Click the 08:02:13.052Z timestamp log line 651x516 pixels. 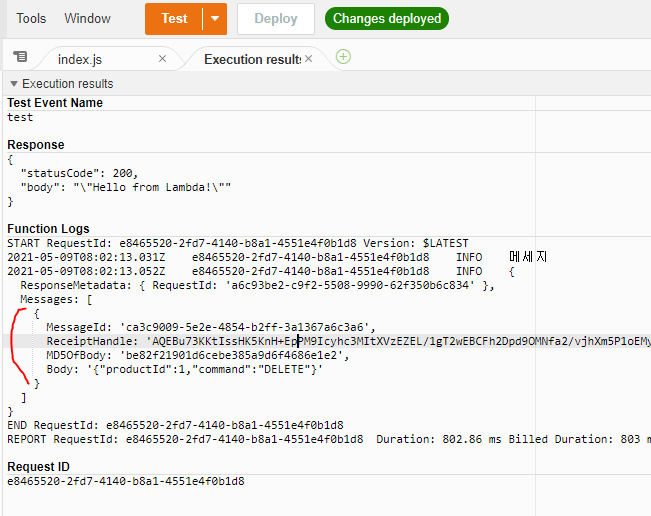(x=261, y=271)
